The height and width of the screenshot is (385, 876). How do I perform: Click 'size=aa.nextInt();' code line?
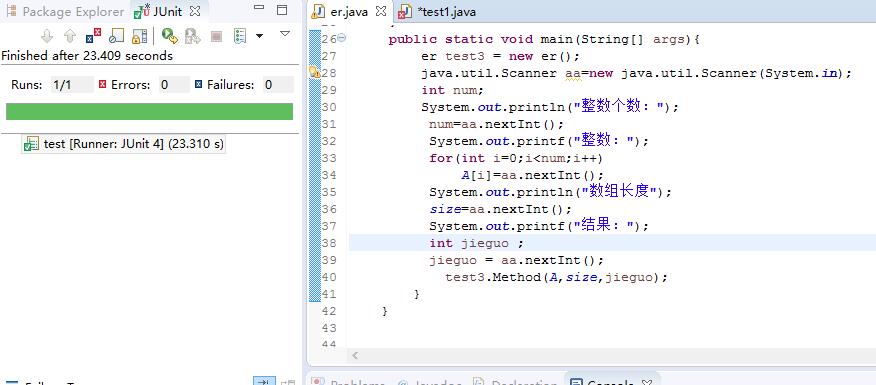pyautogui.click(x=500, y=210)
